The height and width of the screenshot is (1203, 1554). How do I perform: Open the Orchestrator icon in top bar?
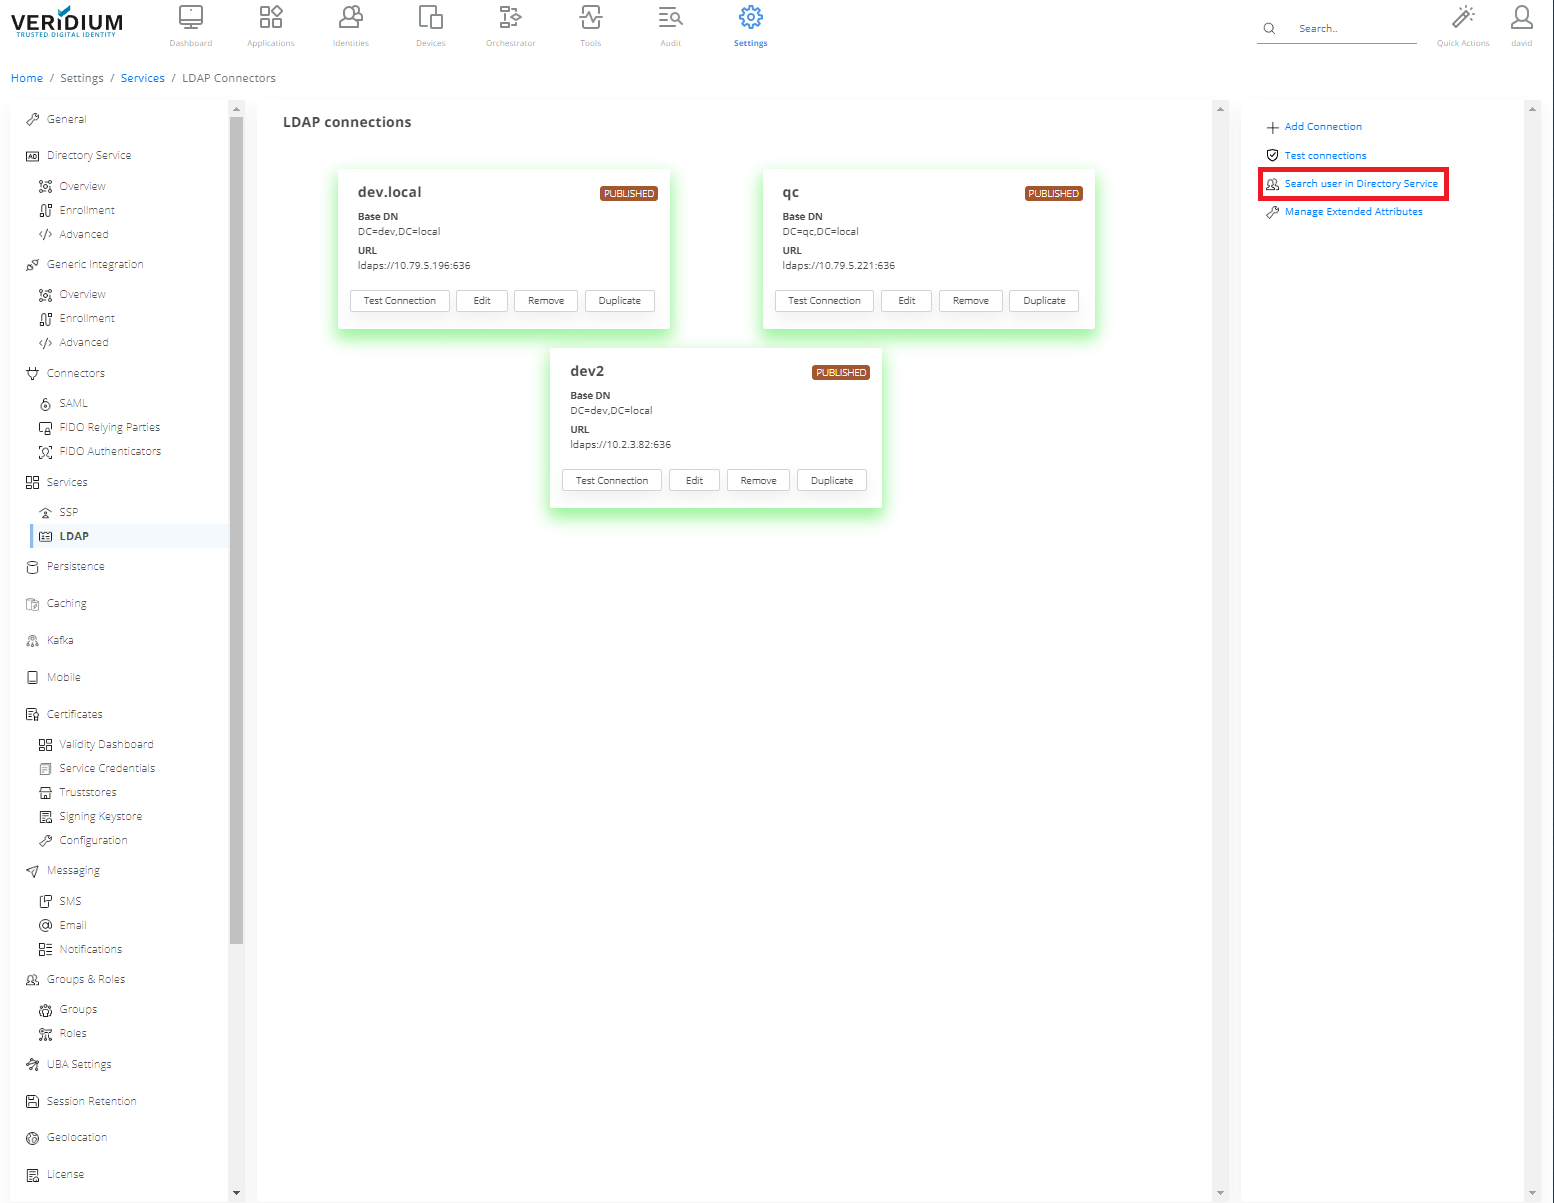pos(510,18)
